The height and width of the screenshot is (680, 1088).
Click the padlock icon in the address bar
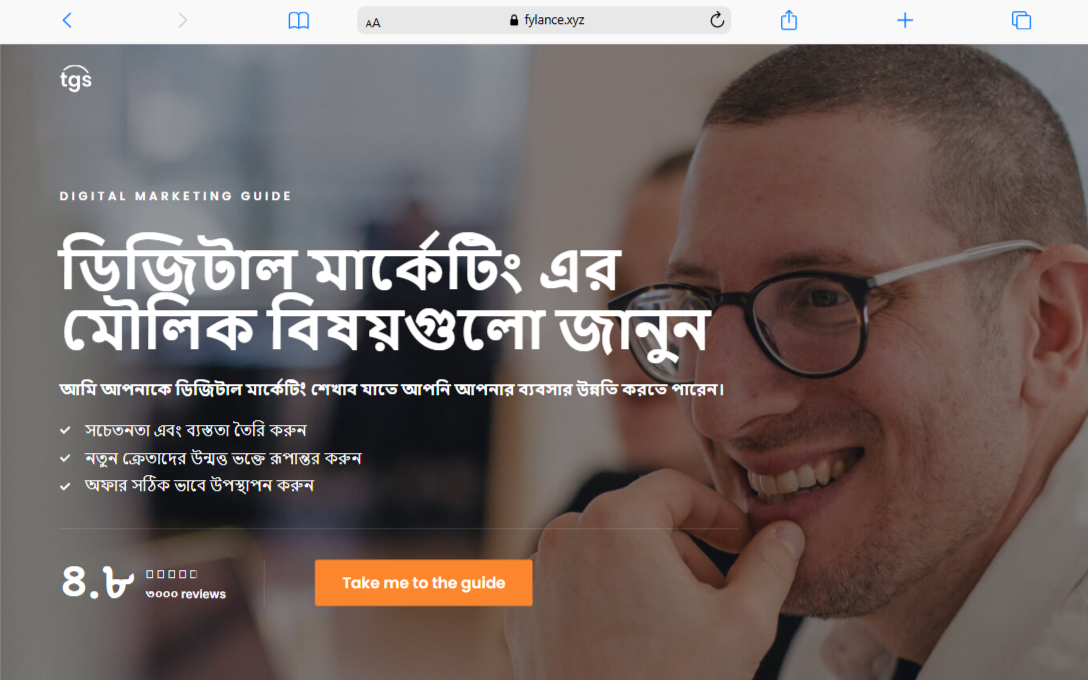click(x=513, y=20)
